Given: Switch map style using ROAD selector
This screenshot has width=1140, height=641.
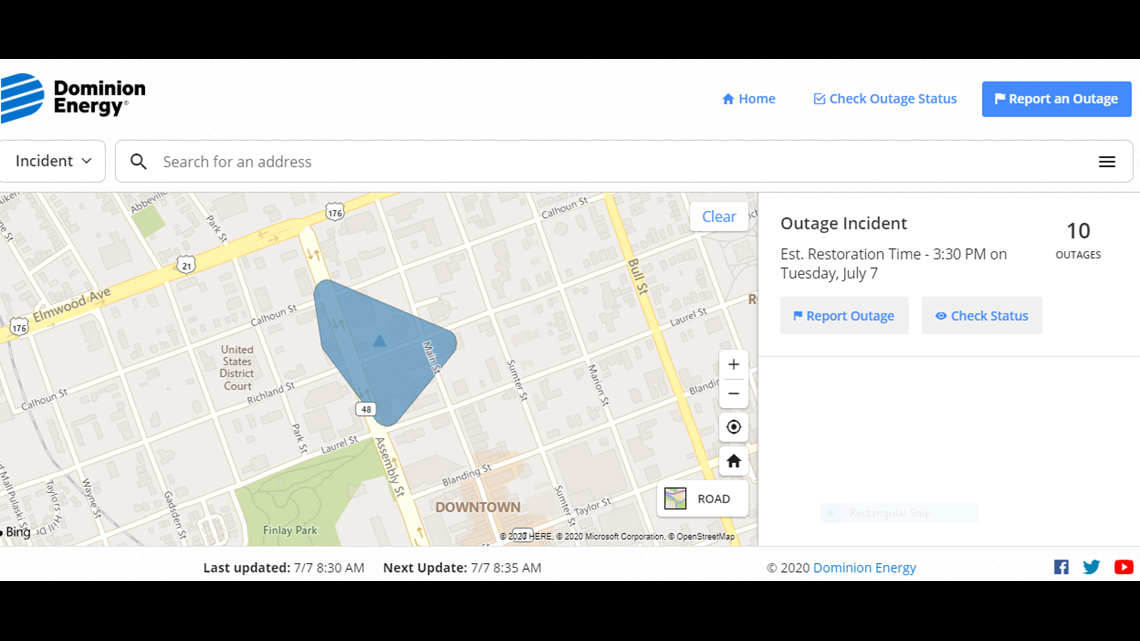Looking at the screenshot, I should pyautogui.click(x=702, y=499).
